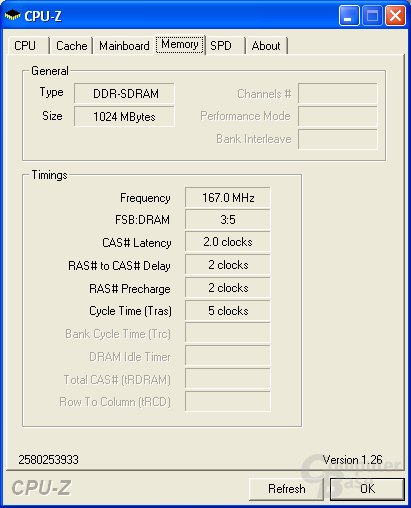Open the About tab
Screen dimensions: 411x508
(266, 46)
